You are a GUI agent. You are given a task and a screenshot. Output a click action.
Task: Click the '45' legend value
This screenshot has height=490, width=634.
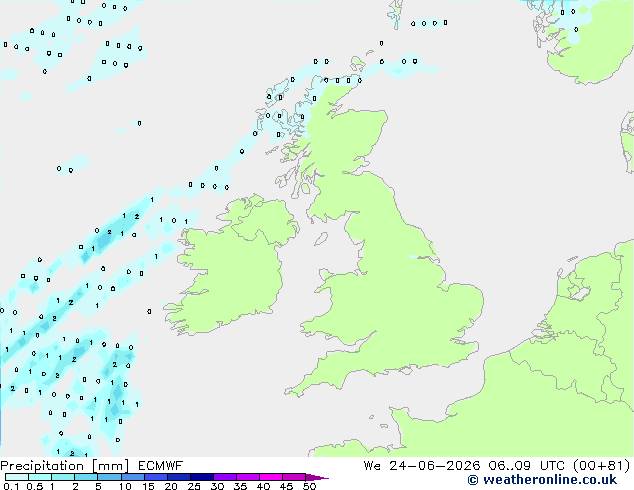tap(286, 486)
